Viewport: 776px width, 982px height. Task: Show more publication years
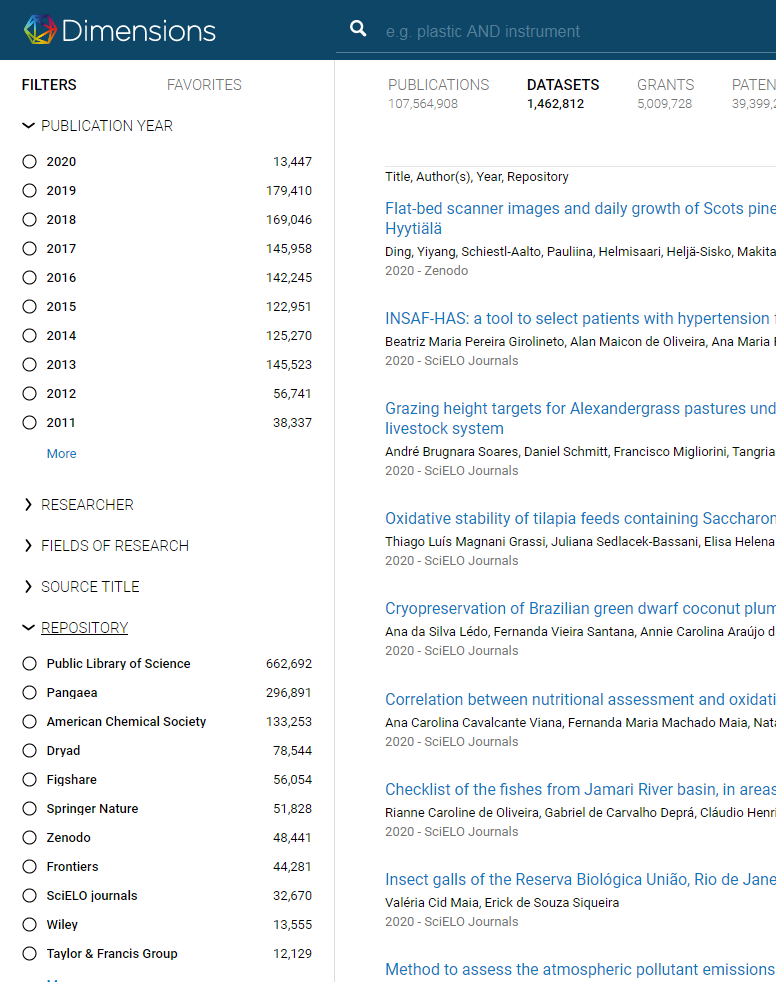(x=61, y=453)
